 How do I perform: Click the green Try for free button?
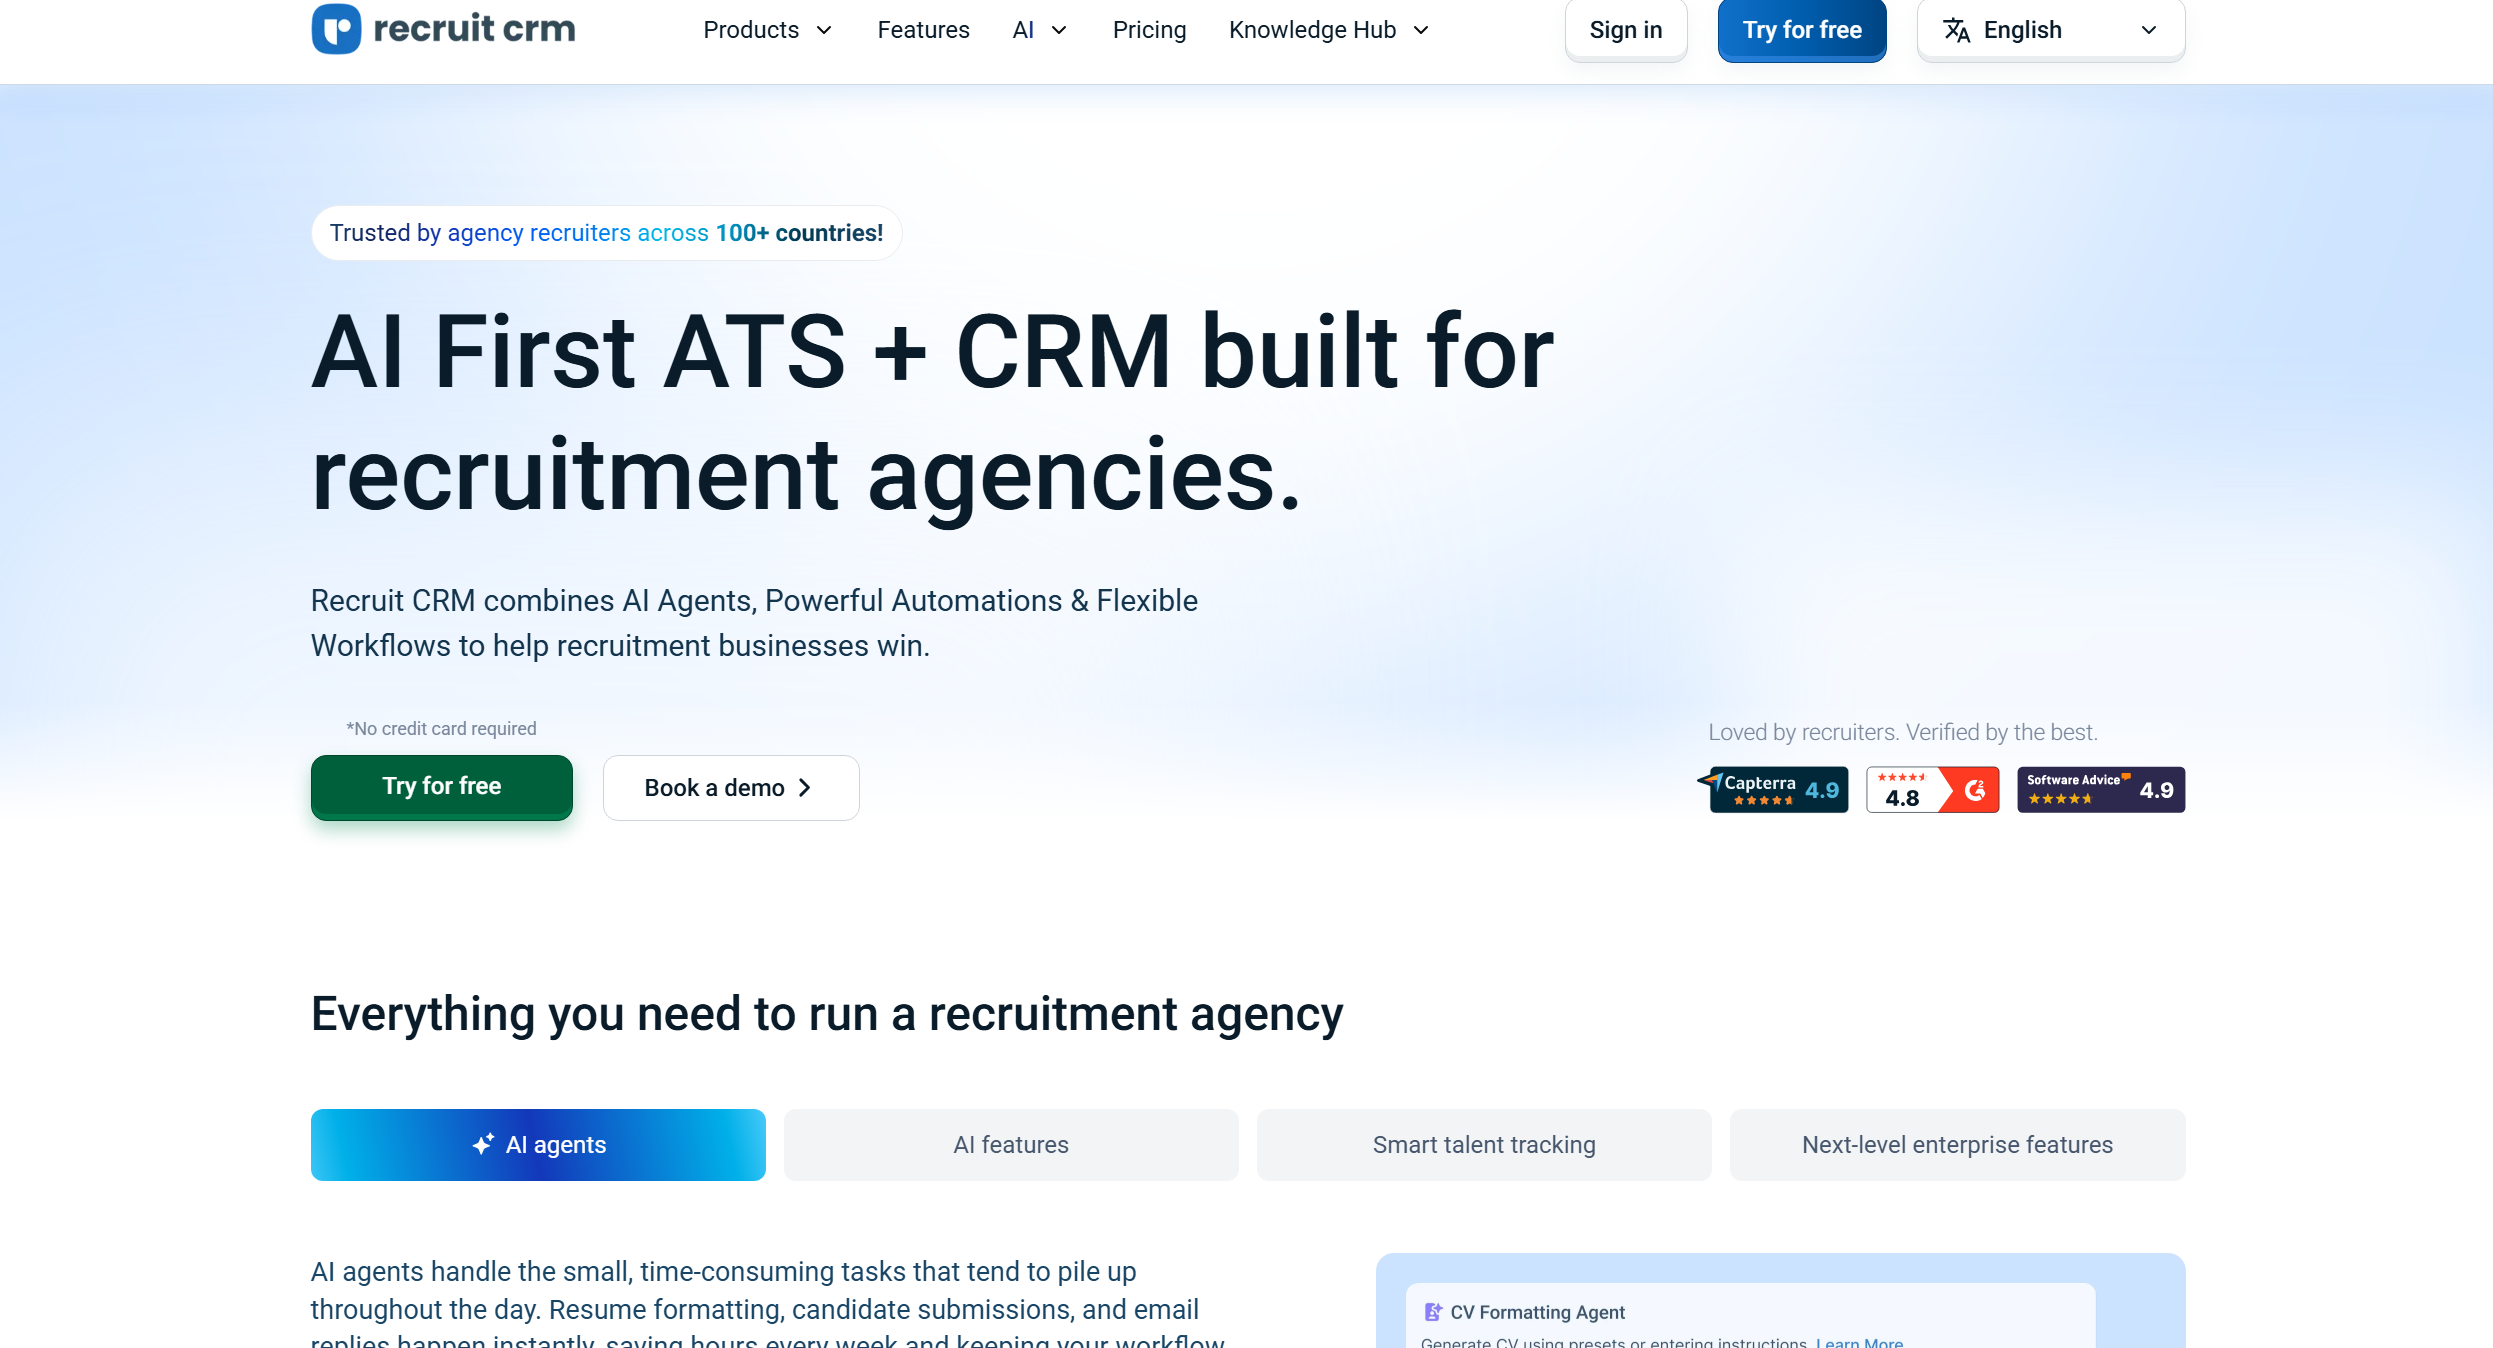click(x=442, y=787)
